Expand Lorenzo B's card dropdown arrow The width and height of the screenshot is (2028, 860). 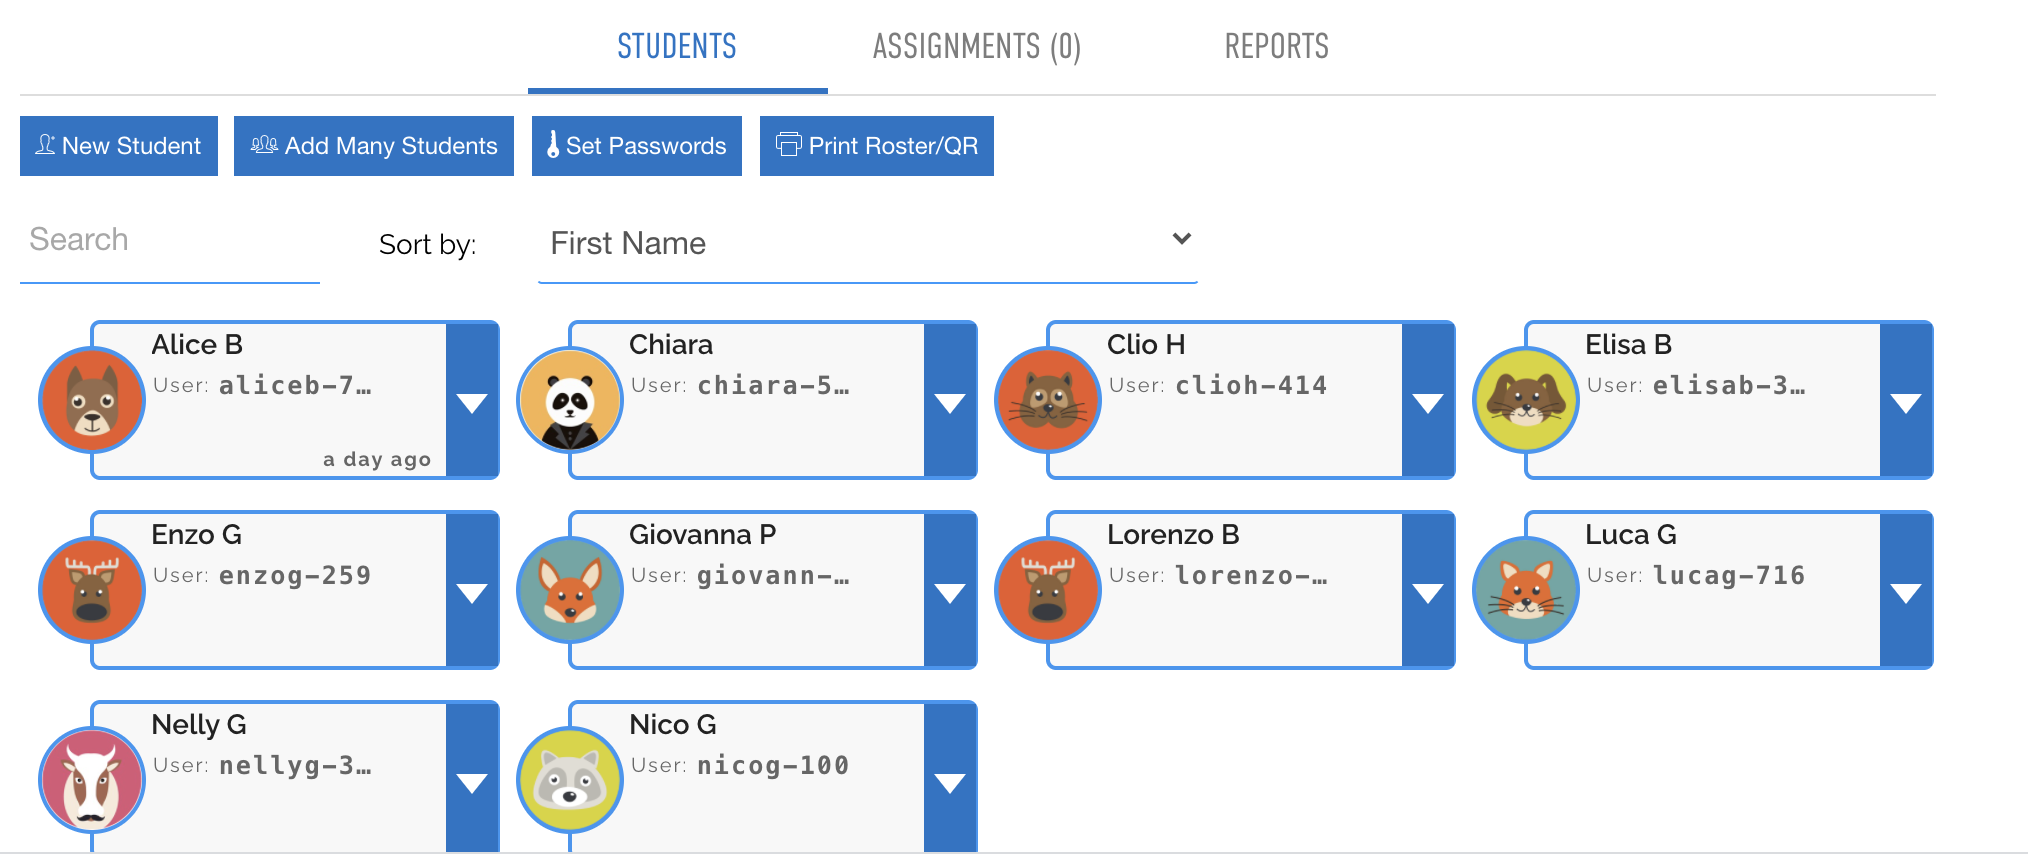point(1428,592)
